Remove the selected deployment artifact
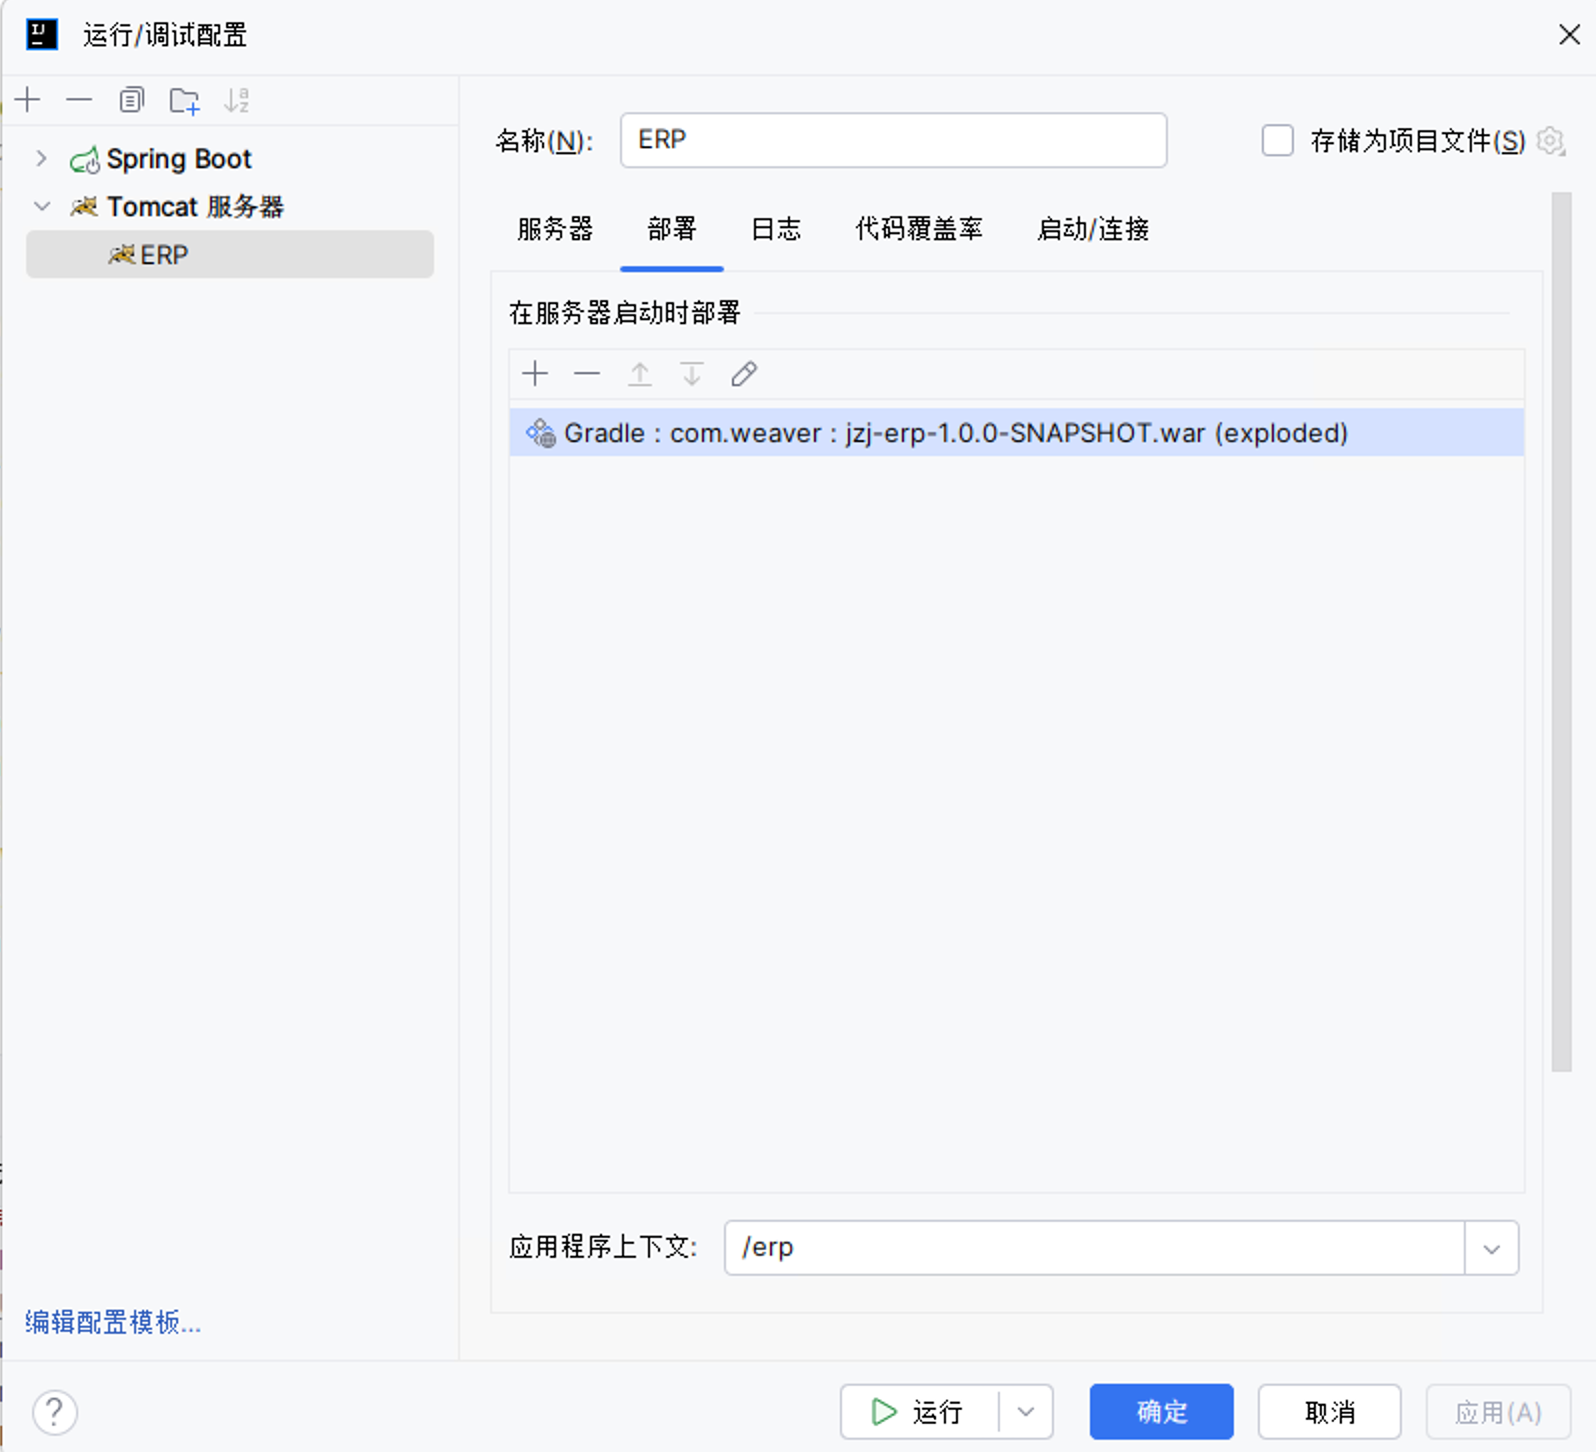The width and height of the screenshot is (1596, 1452). [587, 374]
